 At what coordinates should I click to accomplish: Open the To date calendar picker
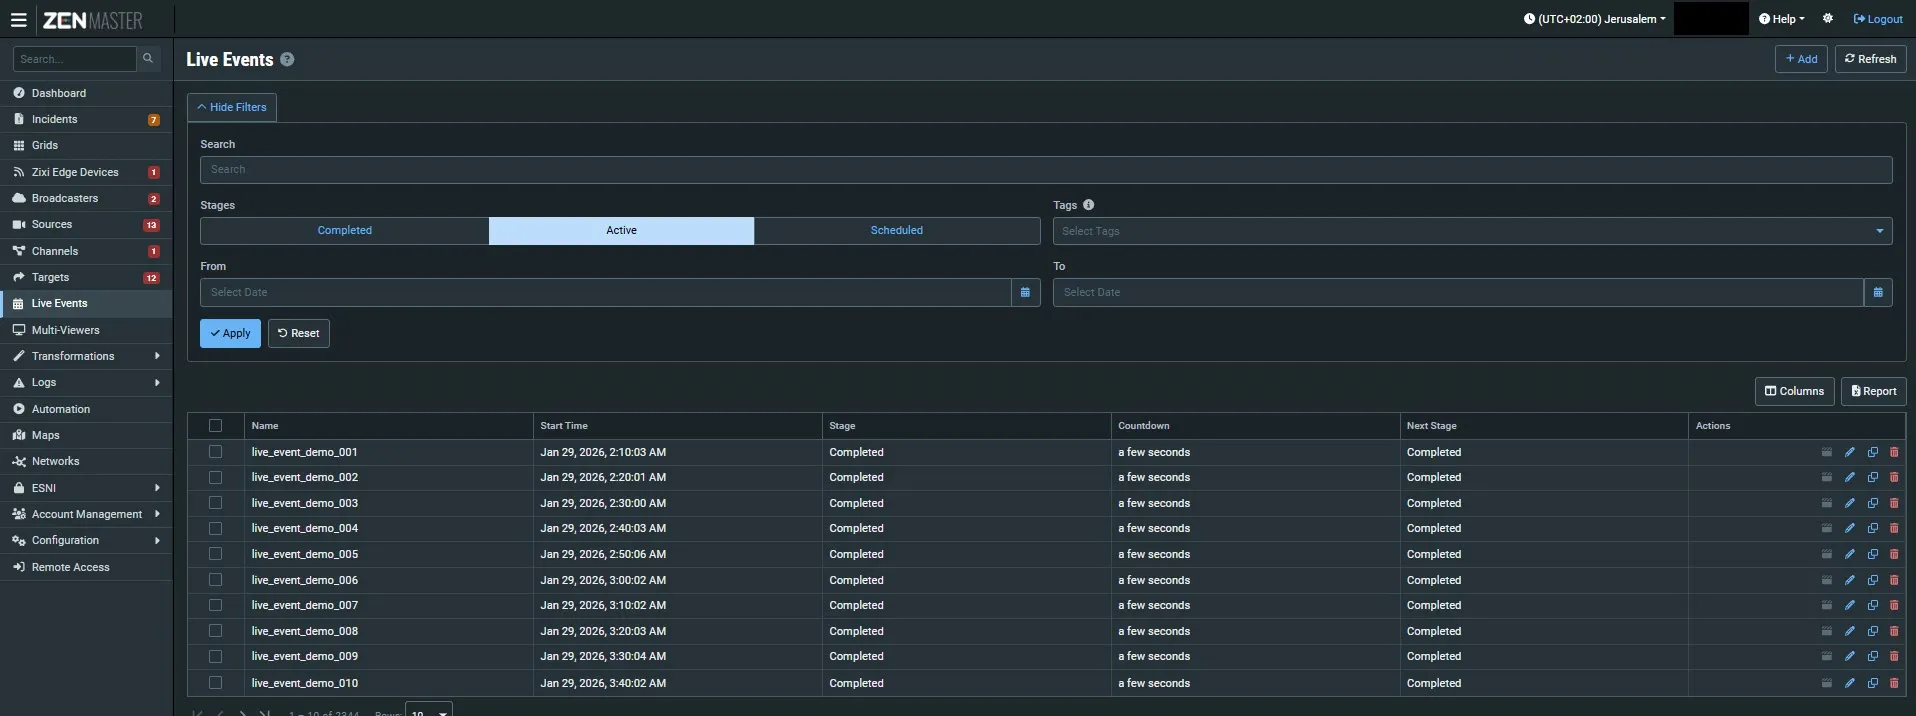click(x=1878, y=292)
